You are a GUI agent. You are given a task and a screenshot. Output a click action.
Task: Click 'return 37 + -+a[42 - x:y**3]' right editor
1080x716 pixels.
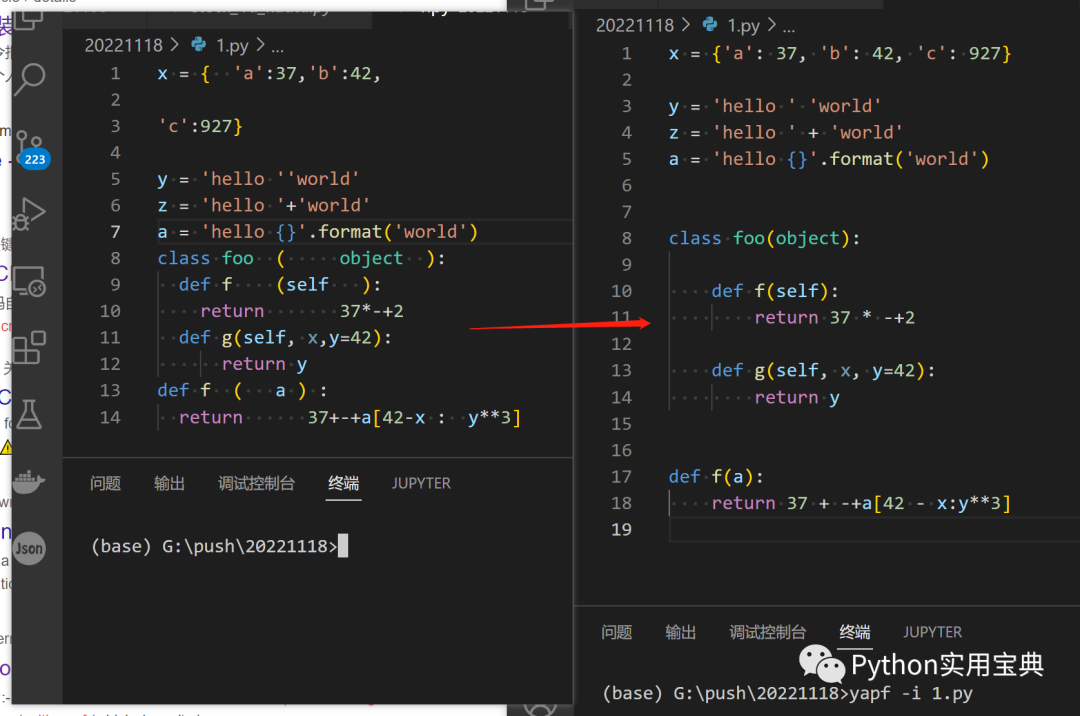[x=861, y=503]
